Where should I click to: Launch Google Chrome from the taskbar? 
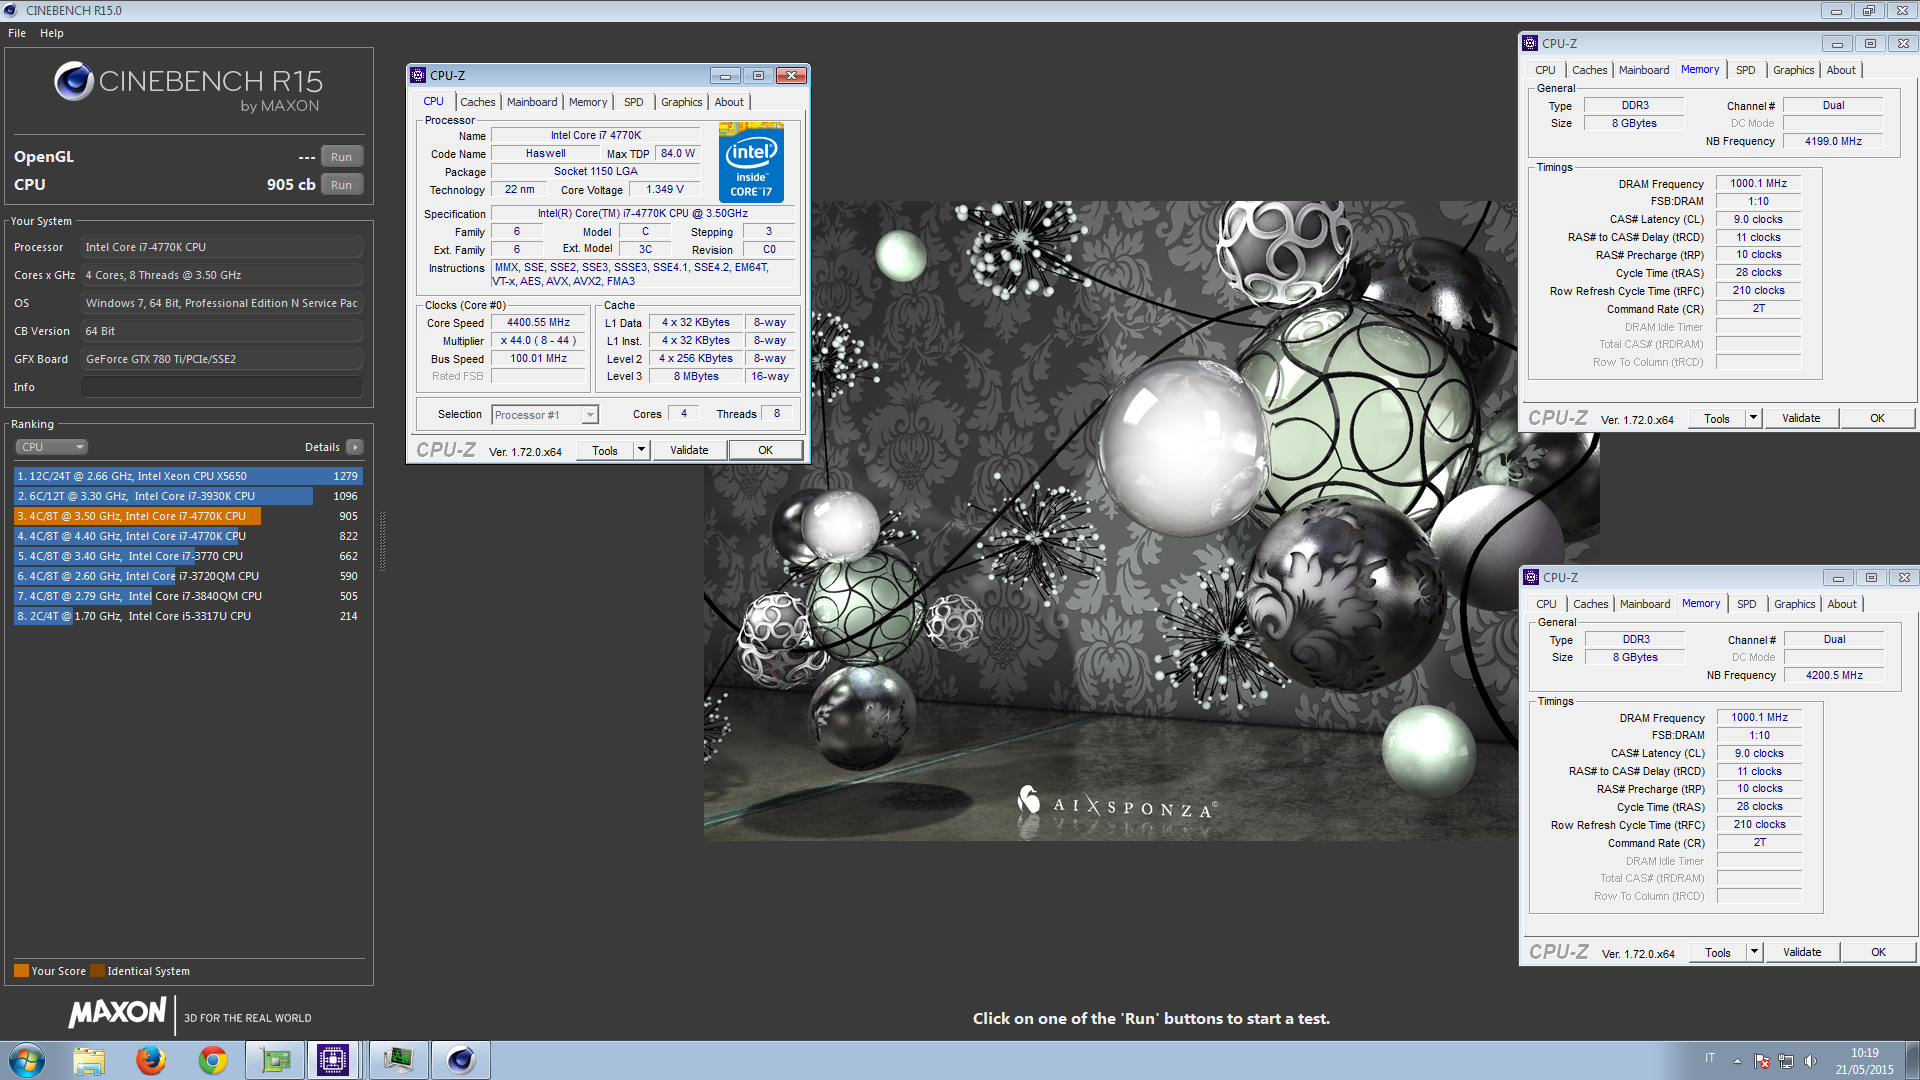pos(213,1060)
